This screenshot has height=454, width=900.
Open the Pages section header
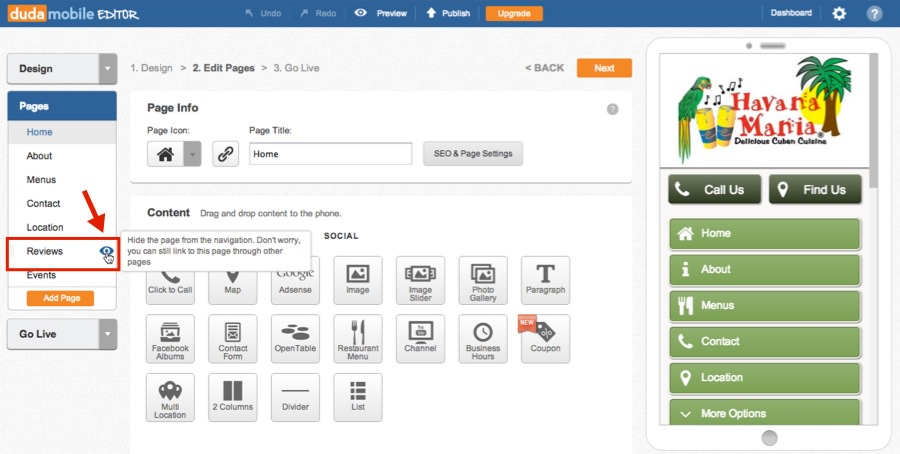(62, 106)
